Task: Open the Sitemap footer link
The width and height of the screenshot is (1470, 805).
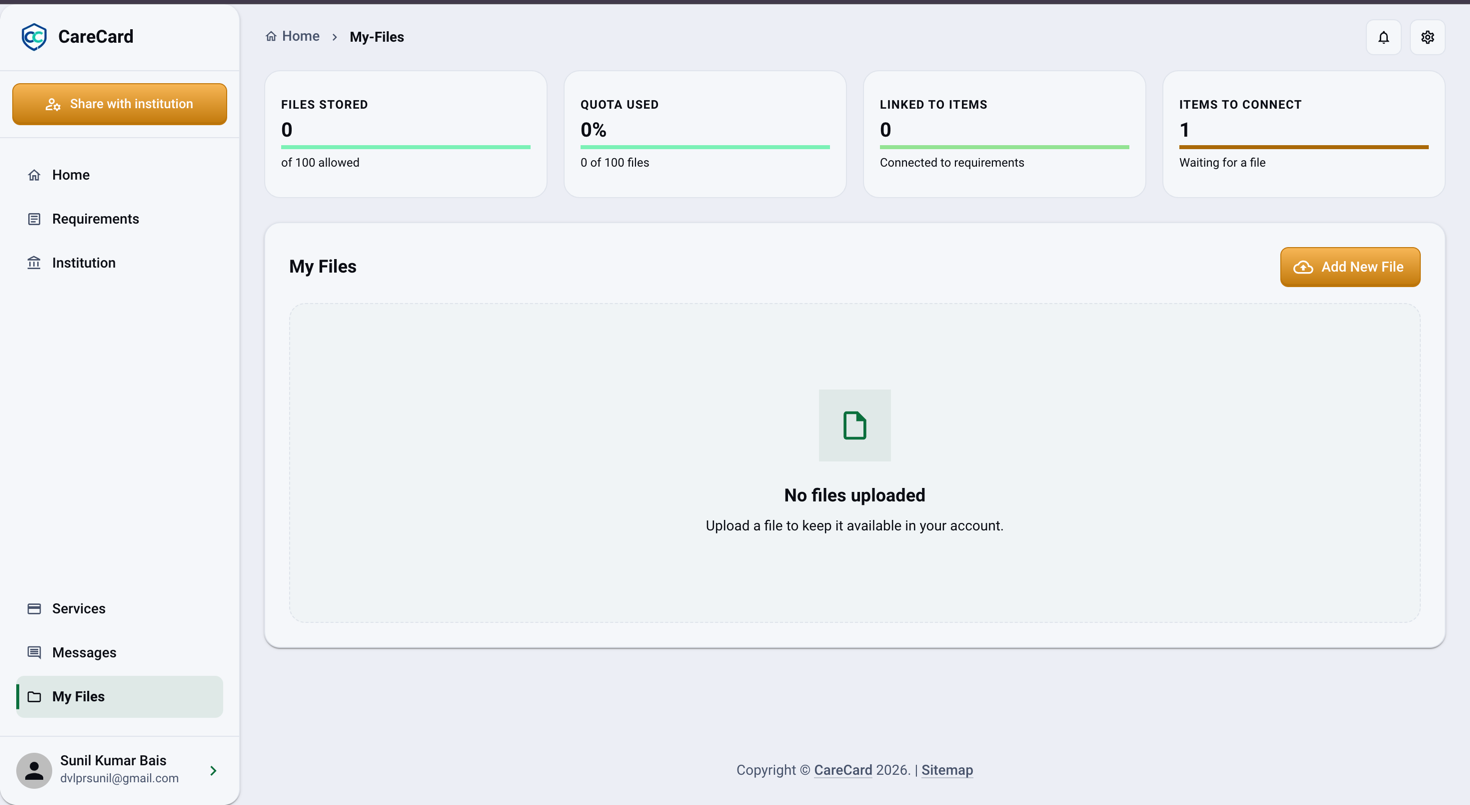Action: coord(947,770)
